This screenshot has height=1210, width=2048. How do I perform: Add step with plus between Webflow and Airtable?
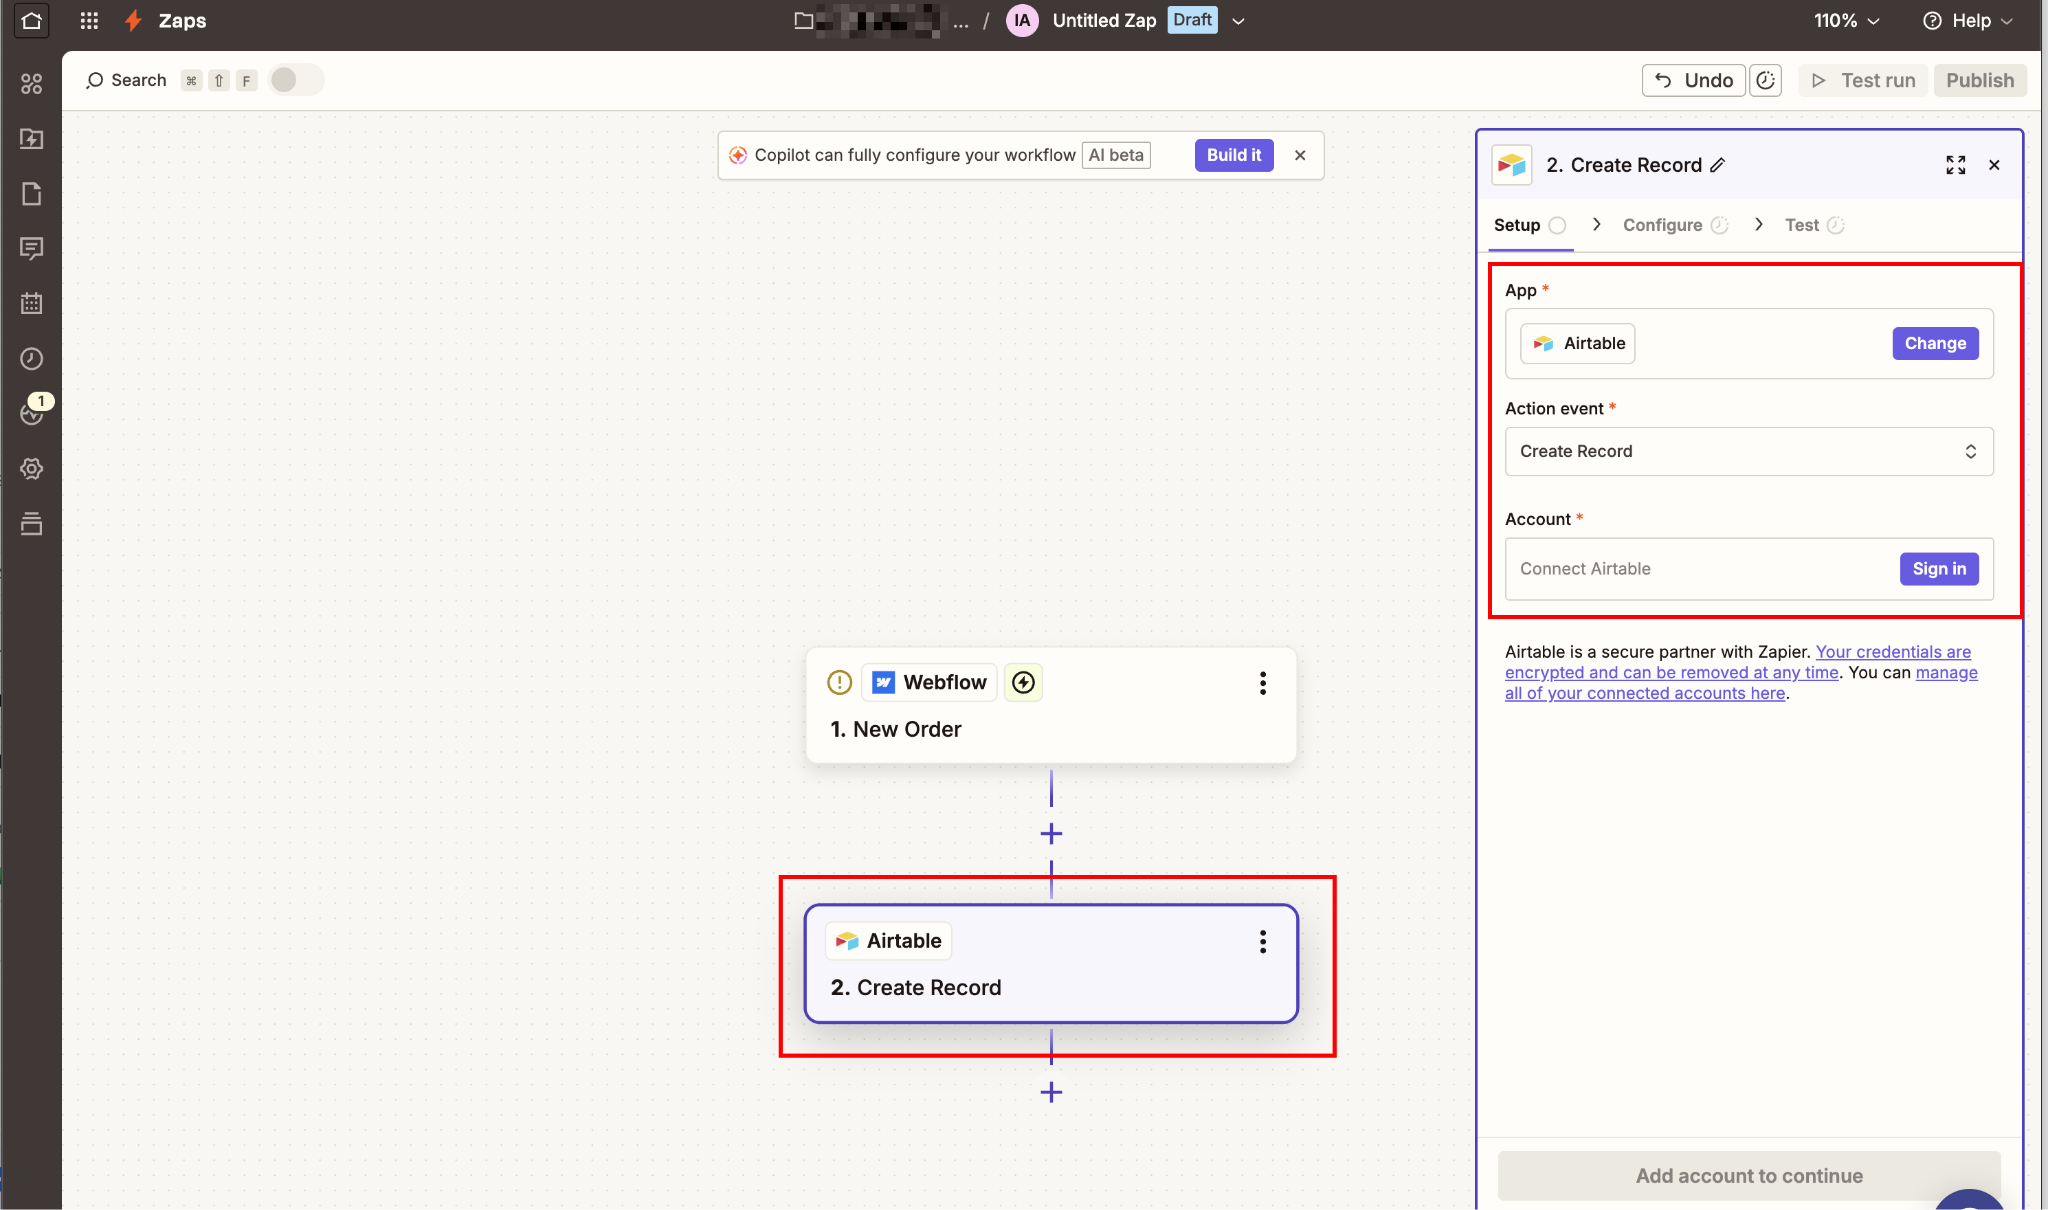pyautogui.click(x=1051, y=834)
